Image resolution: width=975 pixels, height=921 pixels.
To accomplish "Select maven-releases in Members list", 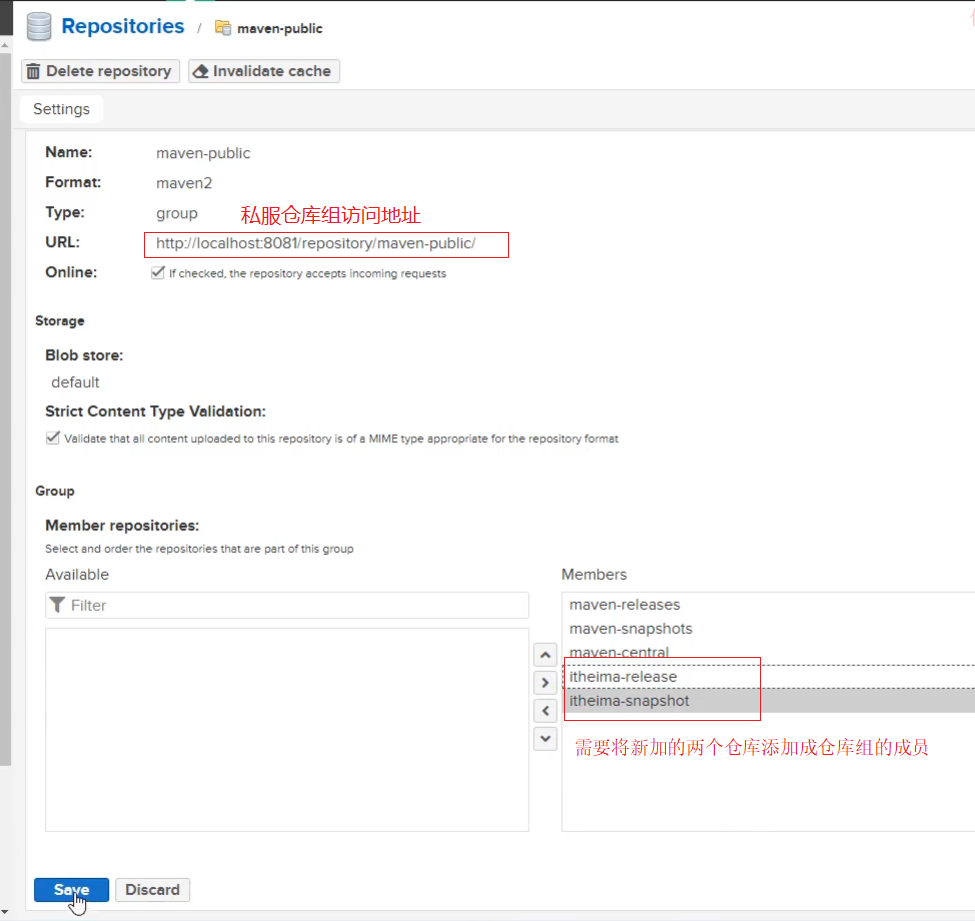I will tap(625, 605).
